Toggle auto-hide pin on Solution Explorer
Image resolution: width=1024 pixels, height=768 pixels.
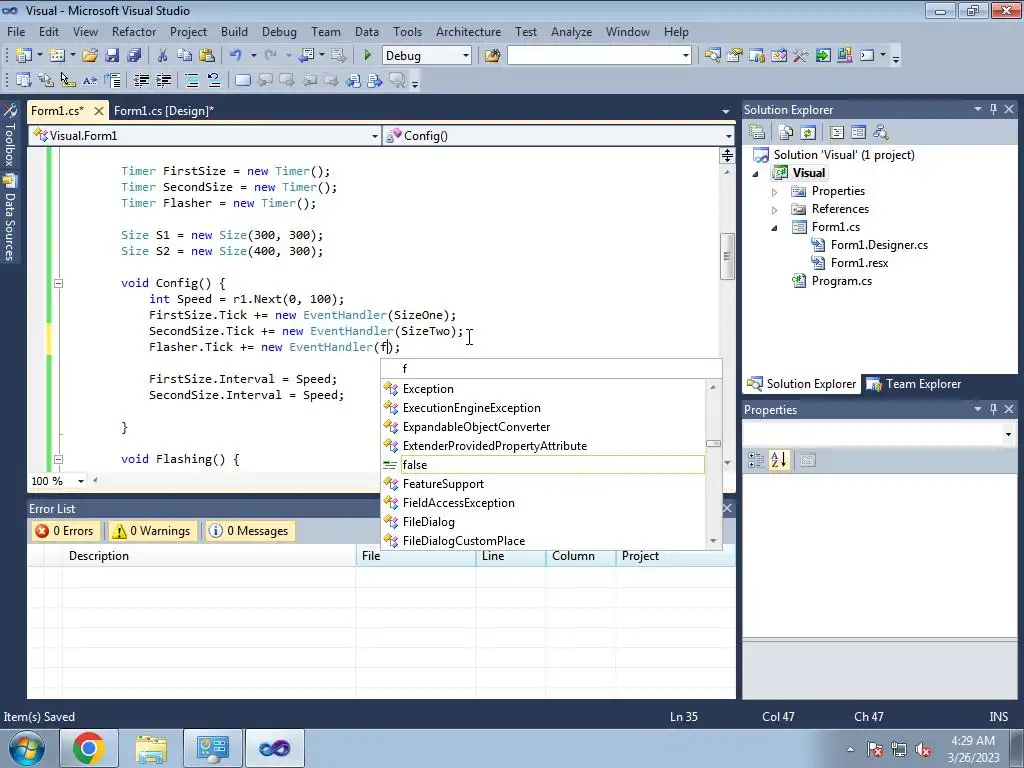tap(993, 109)
